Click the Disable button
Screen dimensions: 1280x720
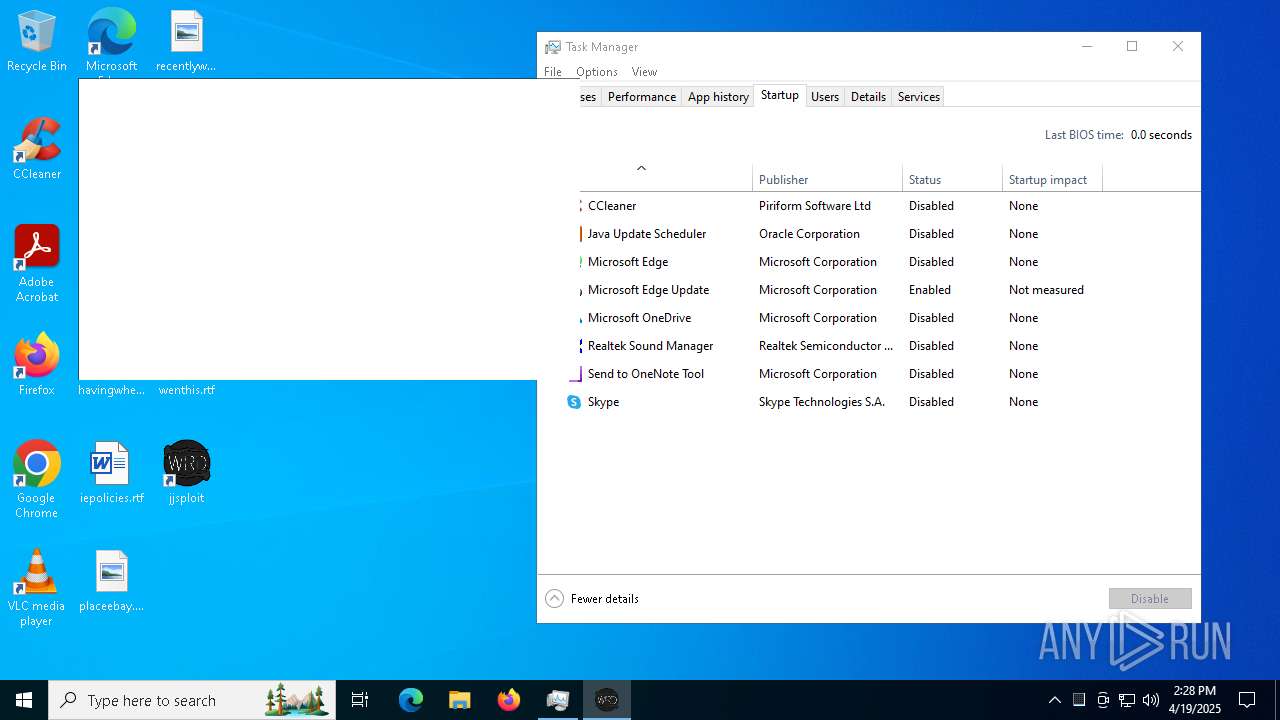pos(1150,598)
